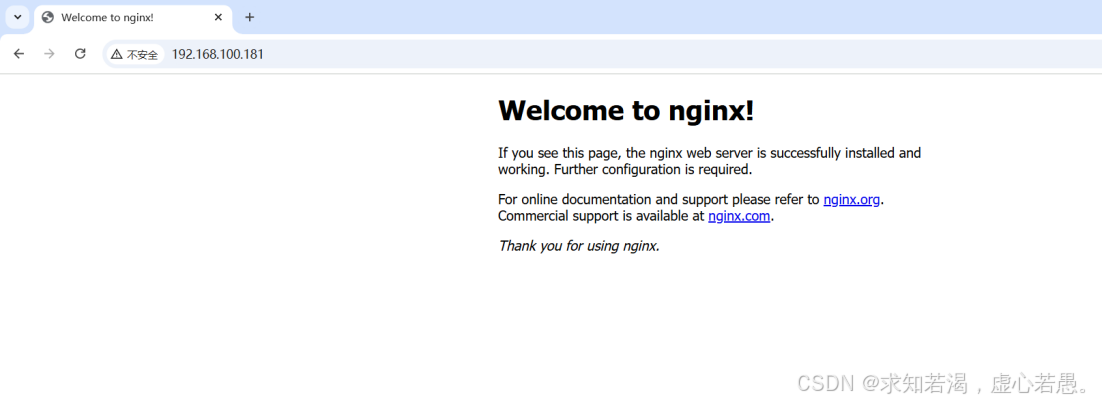The height and width of the screenshot is (403, 1103).
Task: Click 'Commercial support is available at' text
Action: pos(601,217)
